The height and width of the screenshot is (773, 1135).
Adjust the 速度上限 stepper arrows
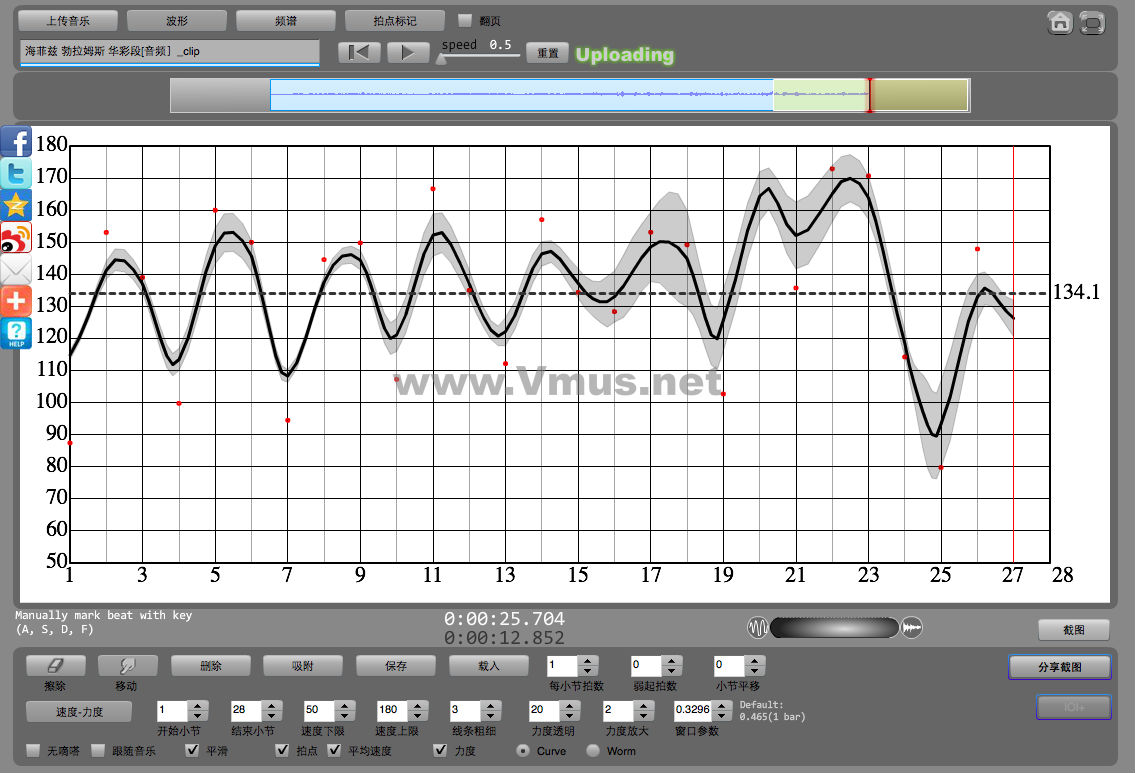tap(416, 710)
